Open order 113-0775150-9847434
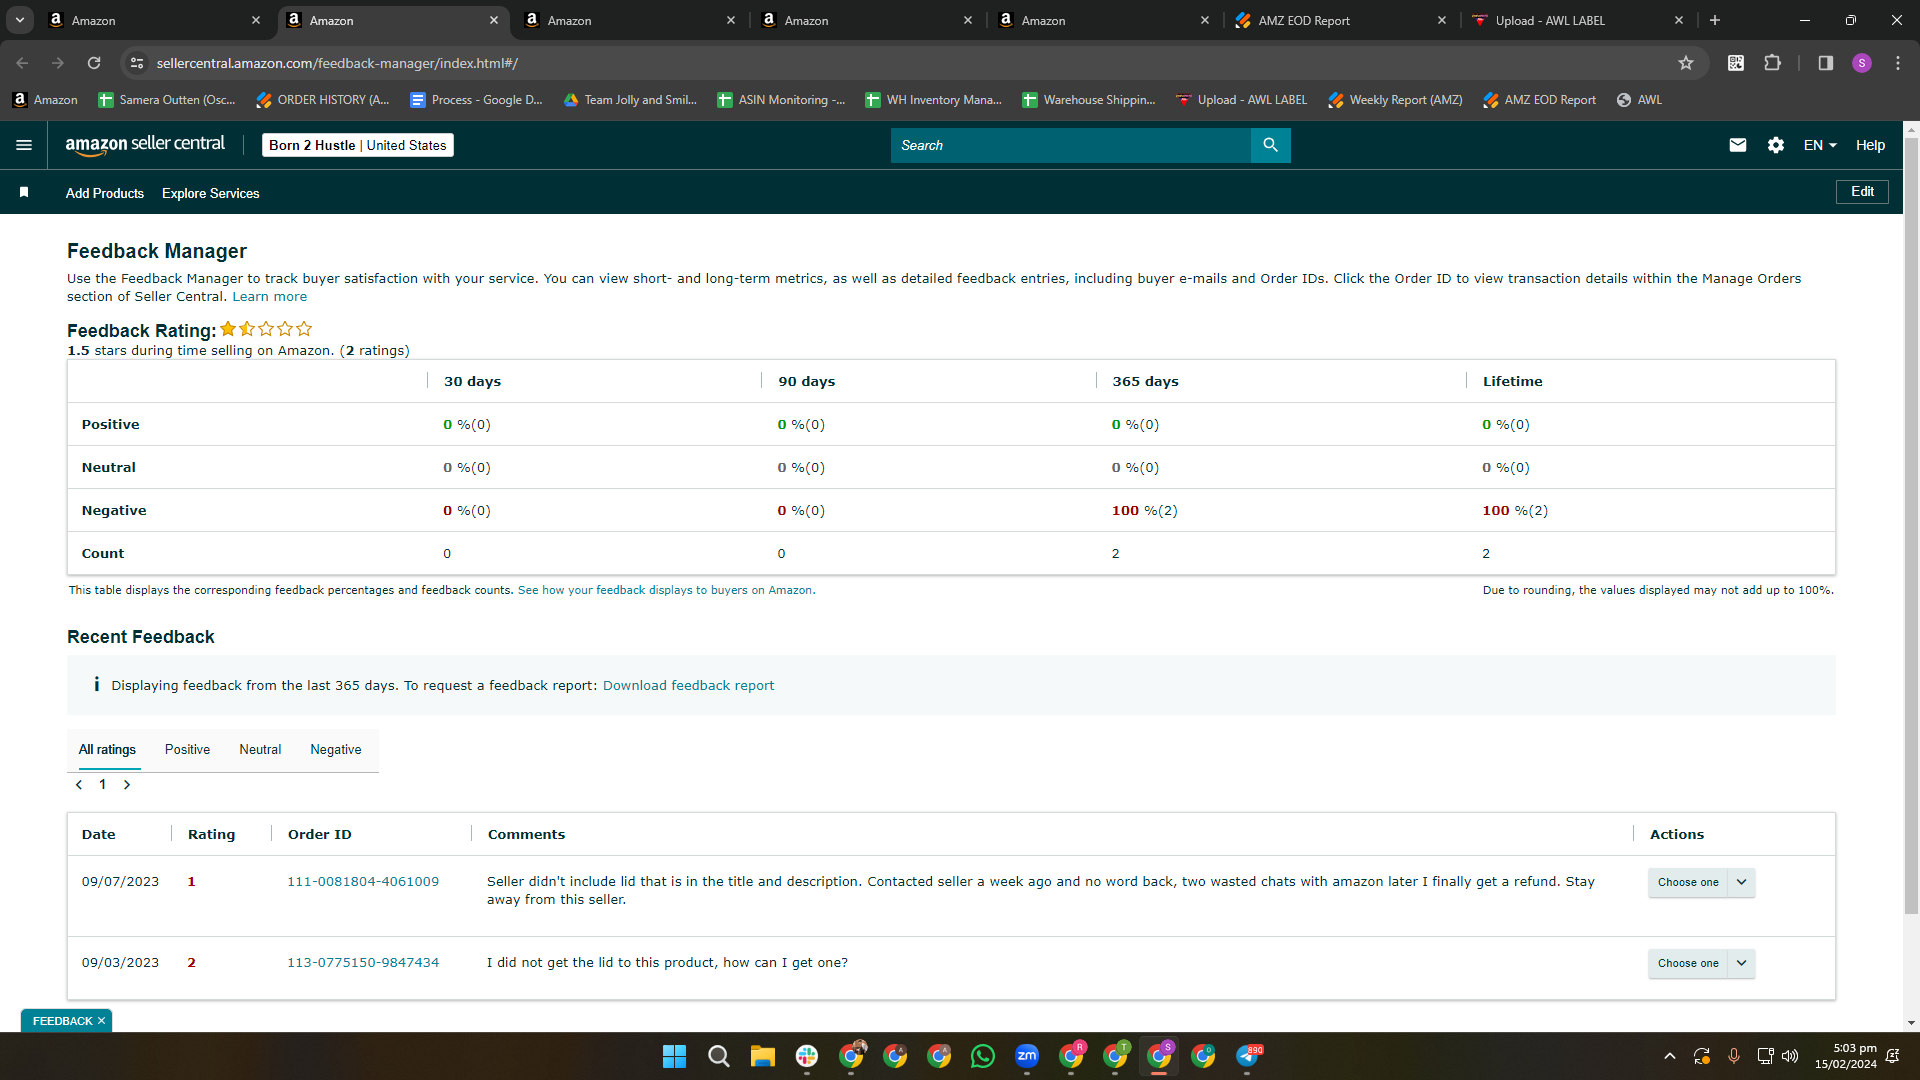1920x1080 pixels. (x=363, y=963)
